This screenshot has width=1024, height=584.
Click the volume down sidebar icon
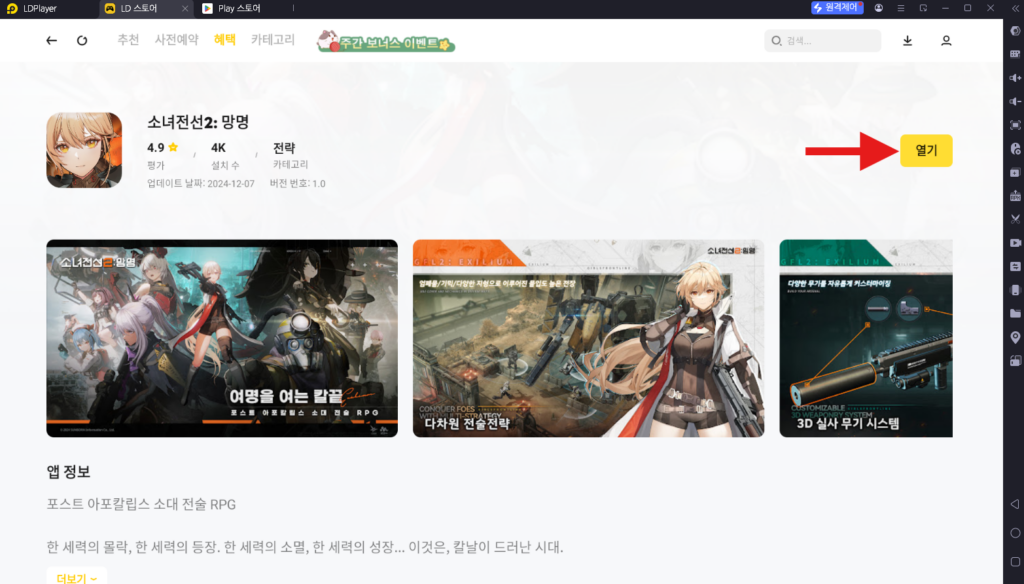tap(1015, 101)
